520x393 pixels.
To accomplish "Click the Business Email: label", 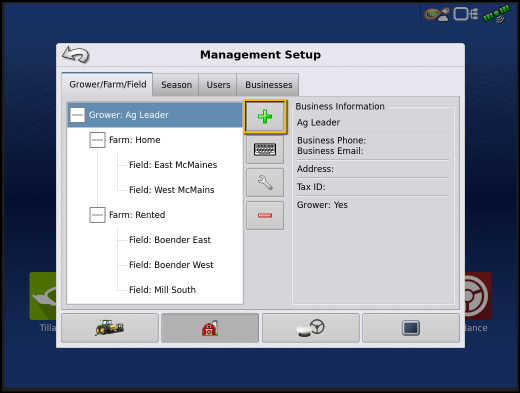I will [x=330, y=151].
